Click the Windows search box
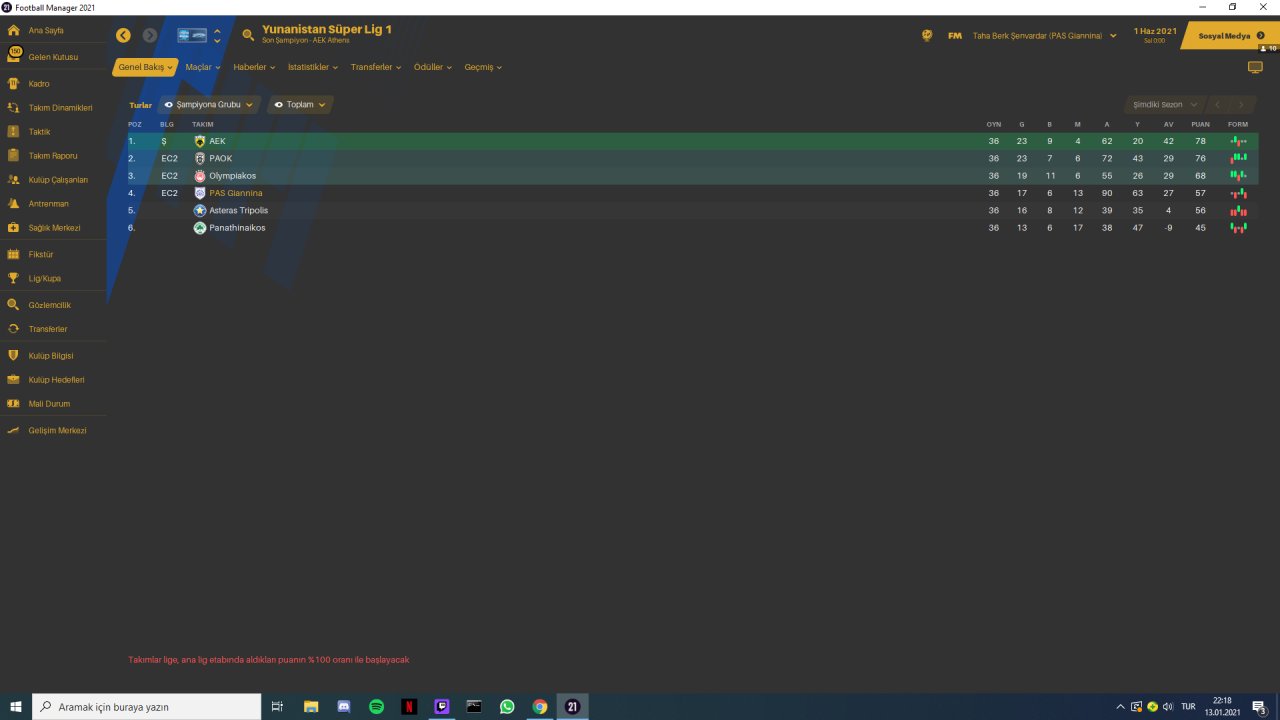1280x720 pixels. 147,707
